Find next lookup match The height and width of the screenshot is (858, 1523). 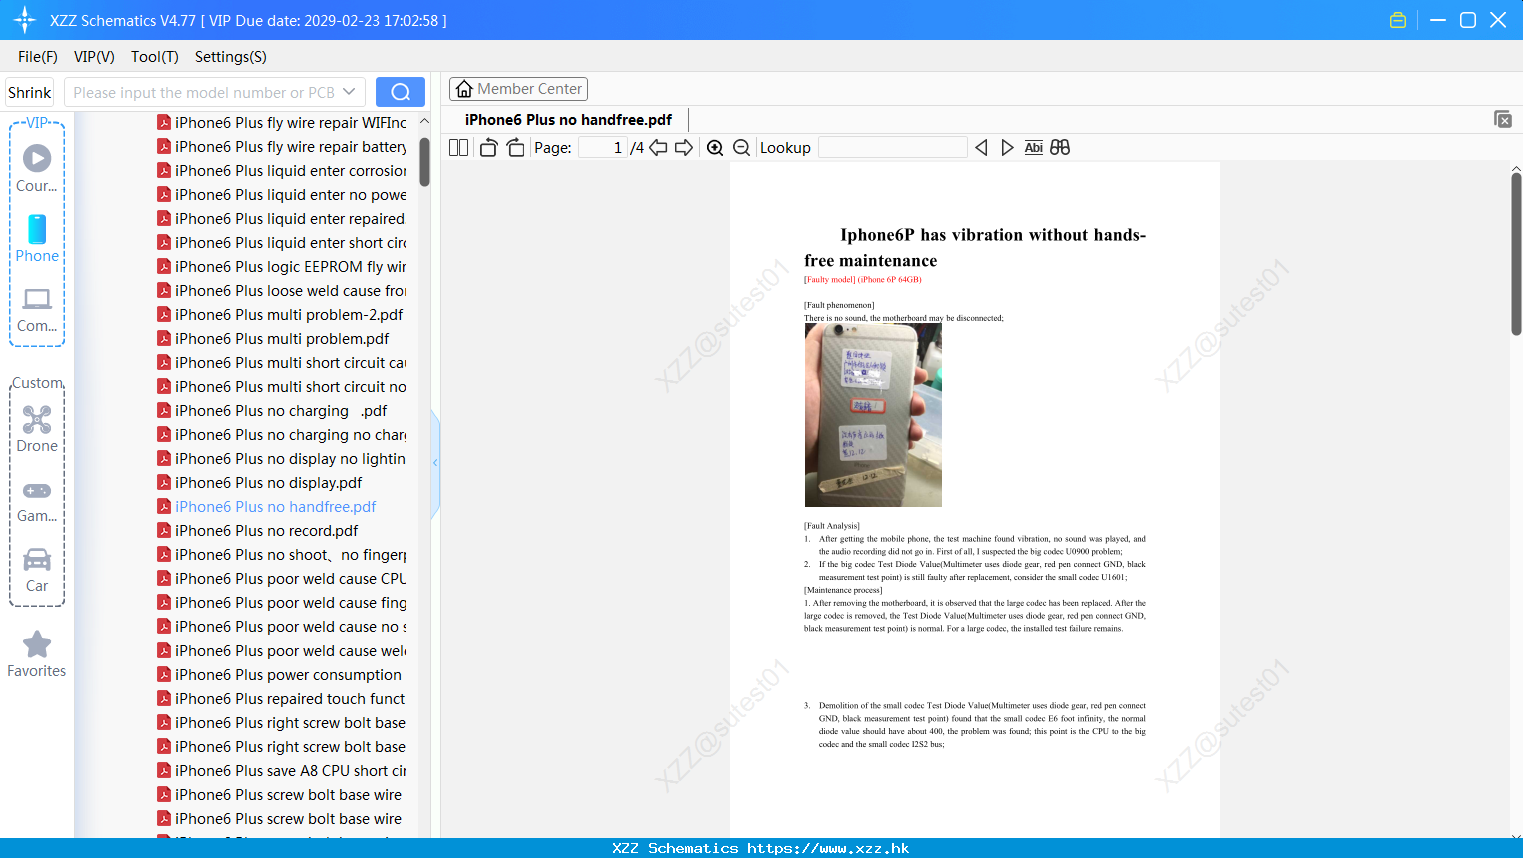click(1007, 148)
